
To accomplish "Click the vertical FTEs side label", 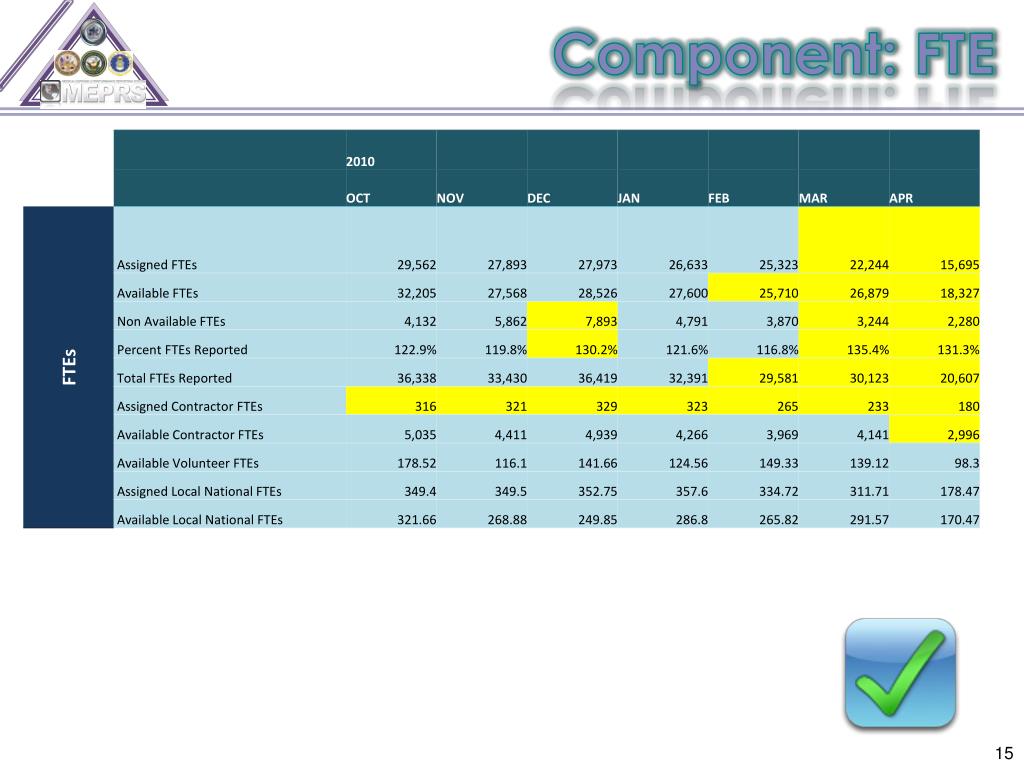I will pos(69,367).
